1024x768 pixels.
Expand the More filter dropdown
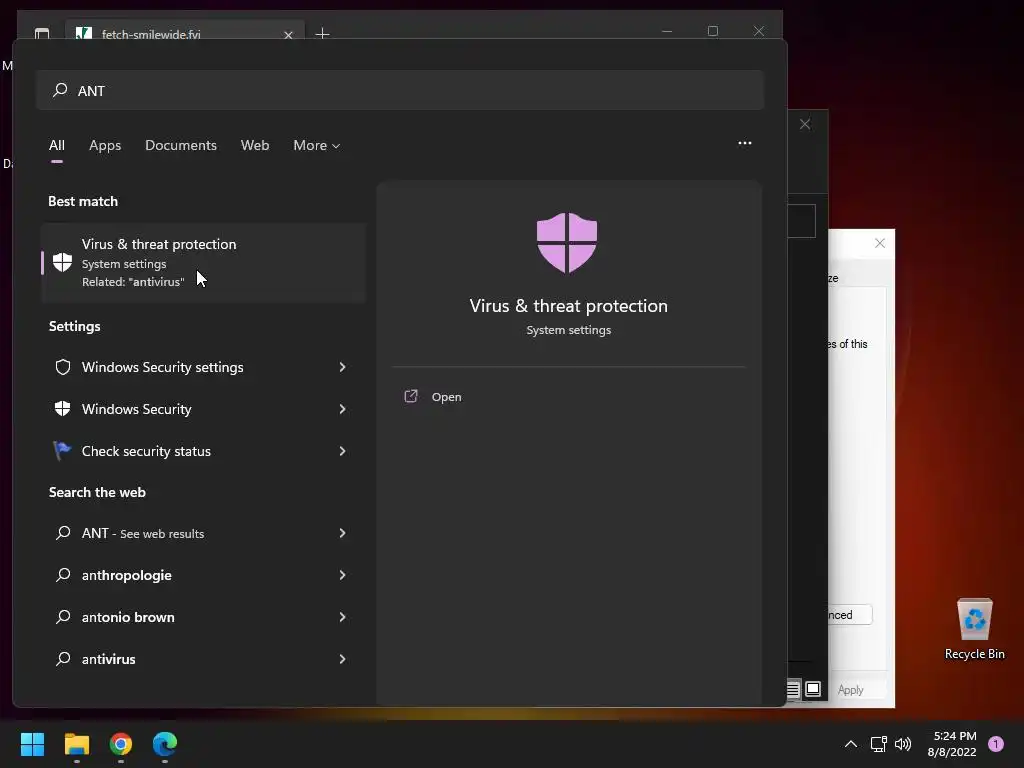317,145
